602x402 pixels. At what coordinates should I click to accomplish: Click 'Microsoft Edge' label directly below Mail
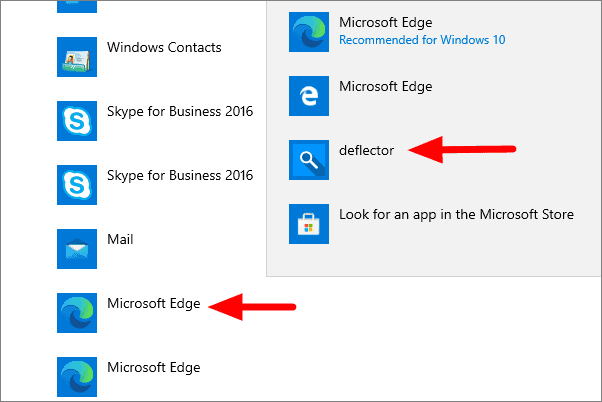pos(154,304)
